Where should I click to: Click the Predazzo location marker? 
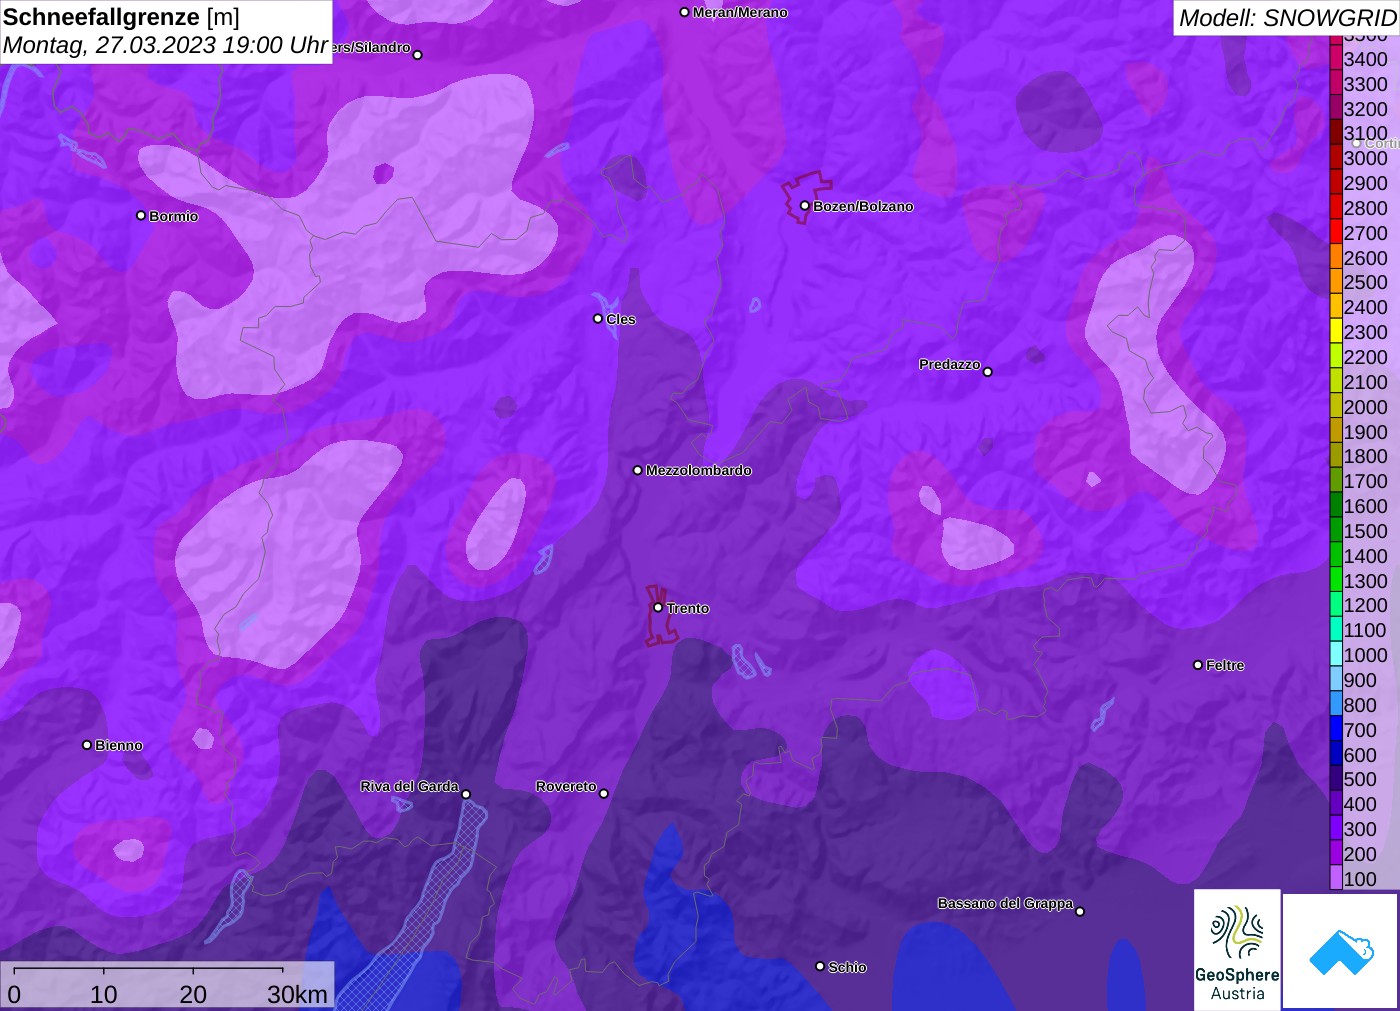click(988, 372)
